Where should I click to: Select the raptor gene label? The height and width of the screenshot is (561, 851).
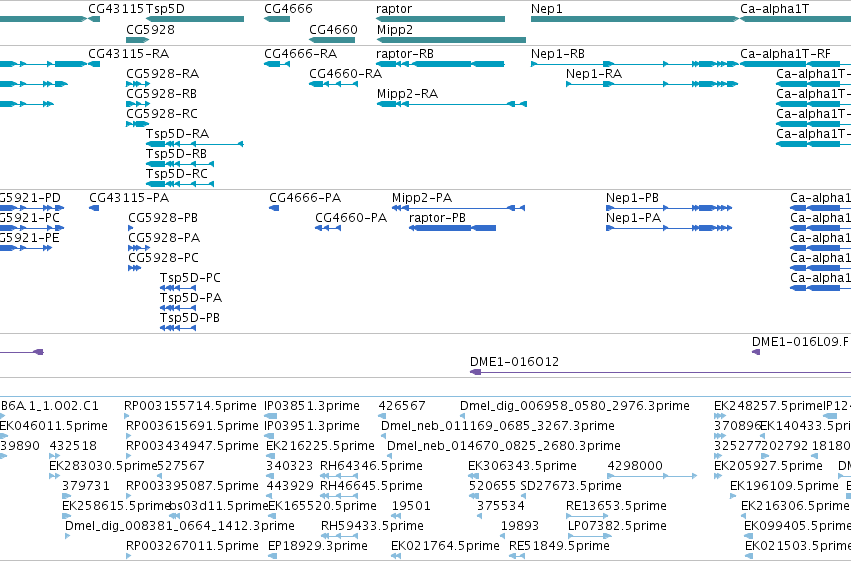coord(394,9)
